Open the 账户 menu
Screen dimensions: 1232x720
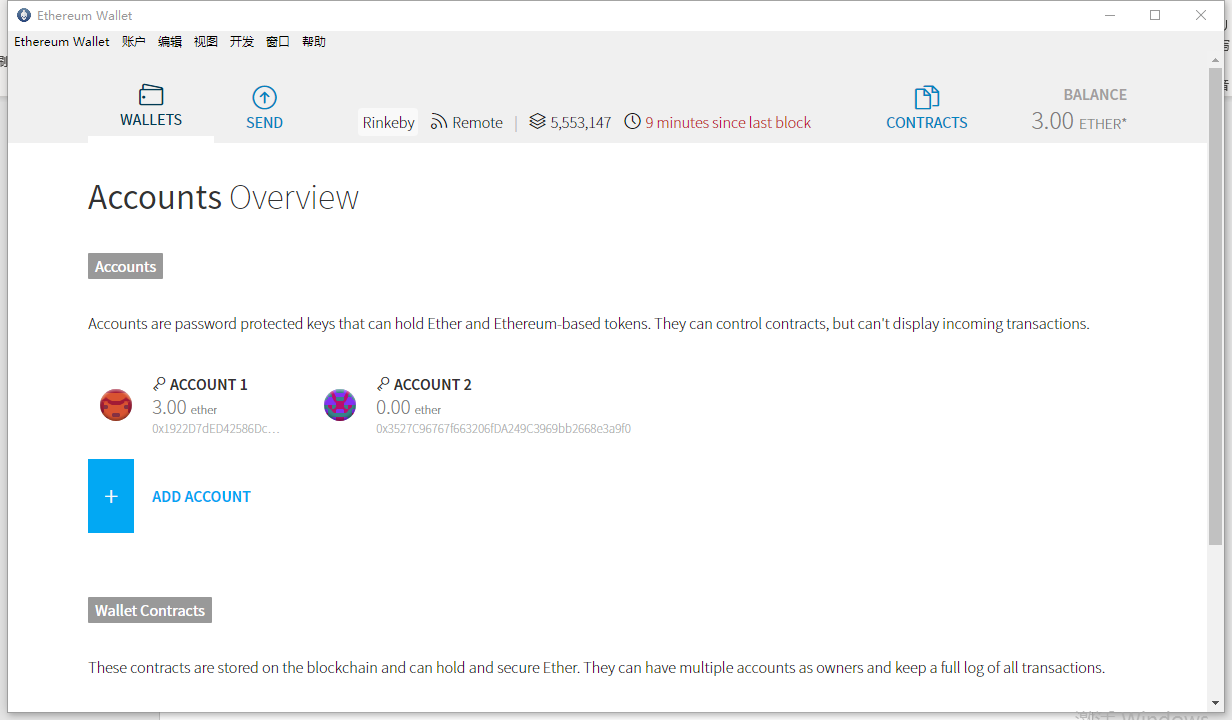point(134,42)
